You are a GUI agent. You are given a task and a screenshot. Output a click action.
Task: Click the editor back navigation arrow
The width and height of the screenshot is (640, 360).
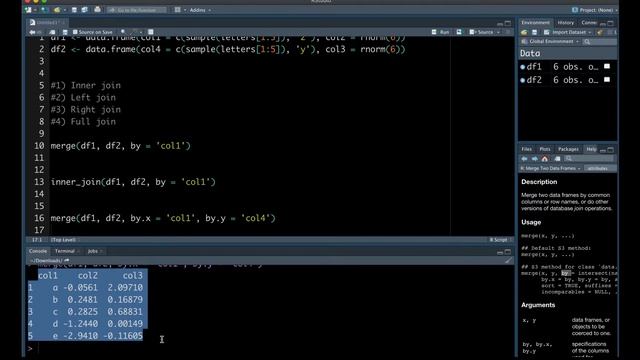pos(32,32)
